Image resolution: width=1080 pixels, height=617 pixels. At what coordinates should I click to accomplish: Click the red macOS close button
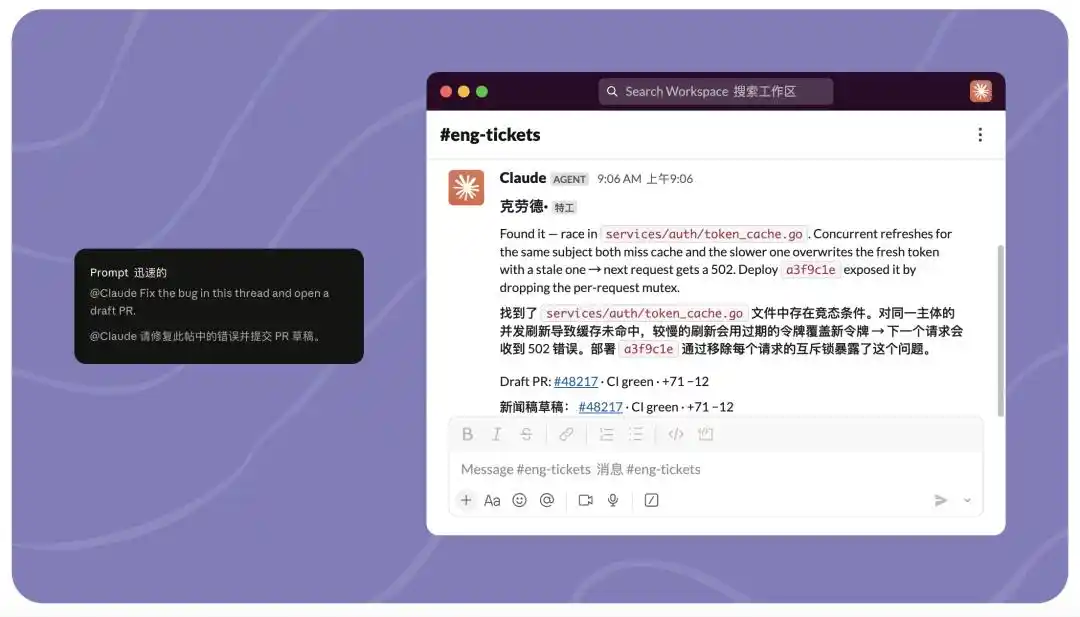coord(446,92)
